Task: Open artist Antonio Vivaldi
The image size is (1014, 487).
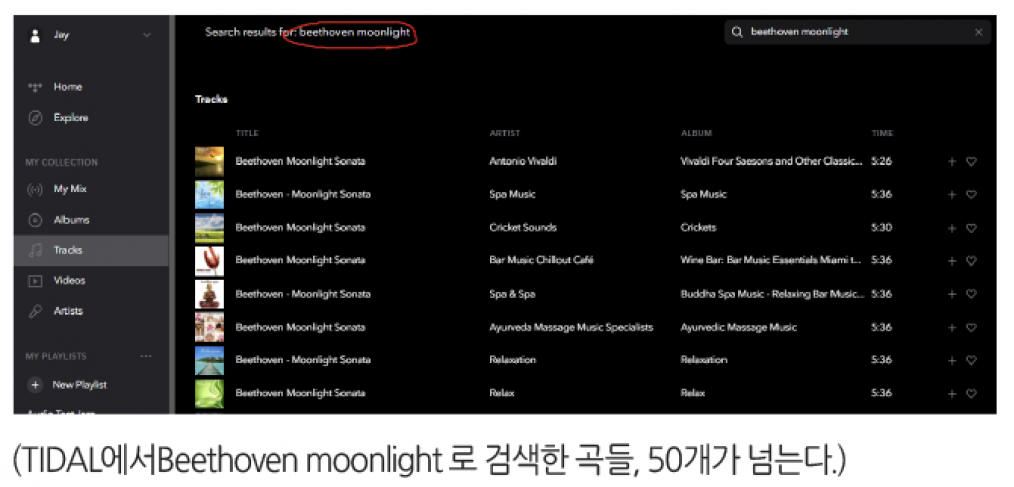Action: (x=523, y=162)
